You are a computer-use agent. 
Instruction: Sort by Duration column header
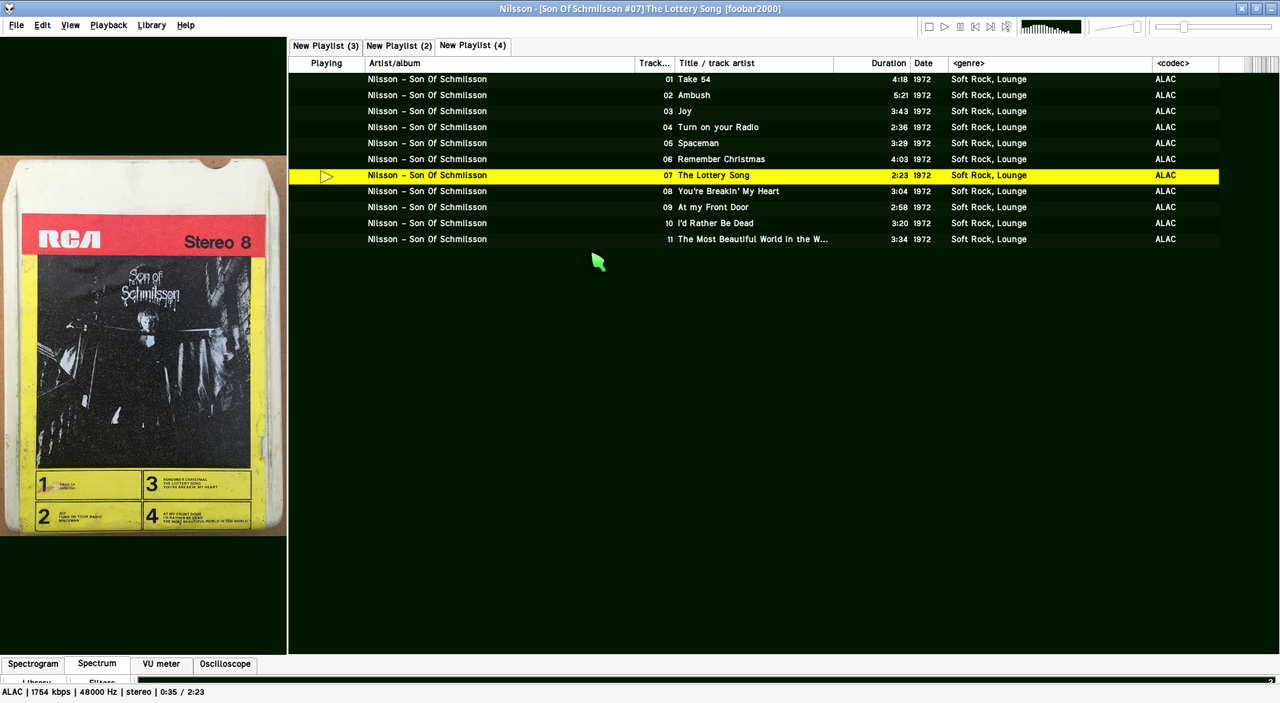872,64
